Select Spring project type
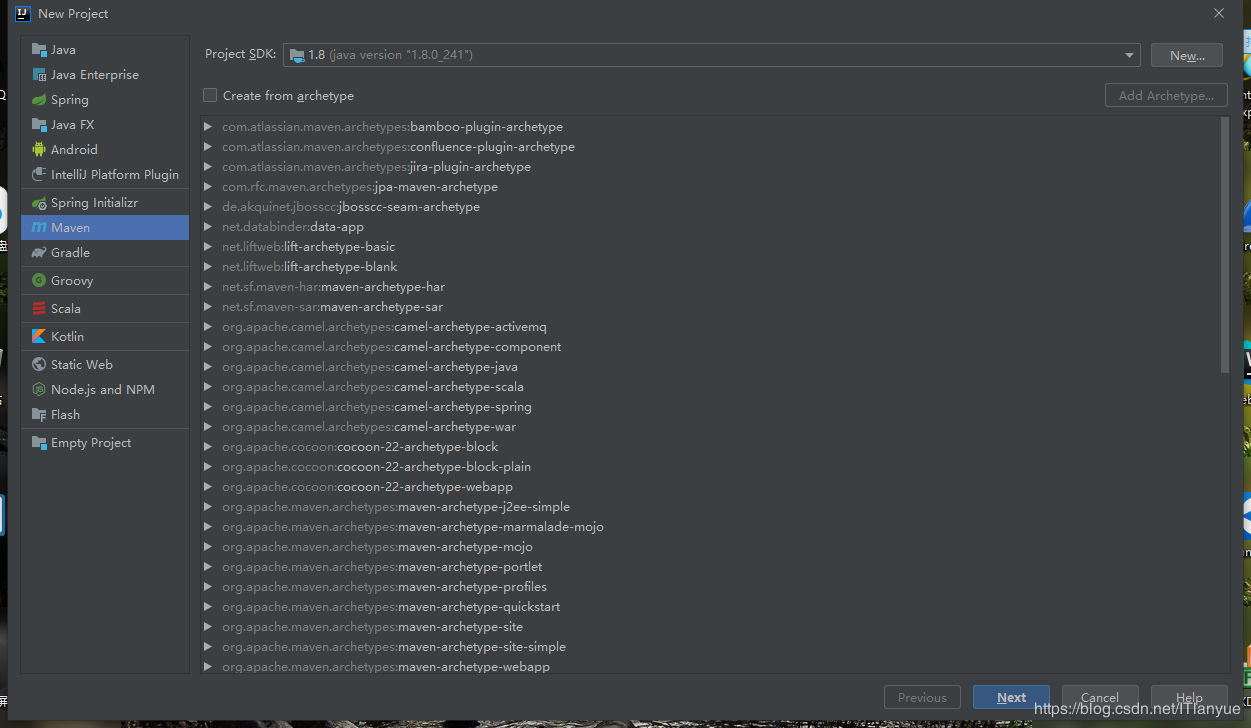This screenshot has width=1251, height=728. point(105,100)
